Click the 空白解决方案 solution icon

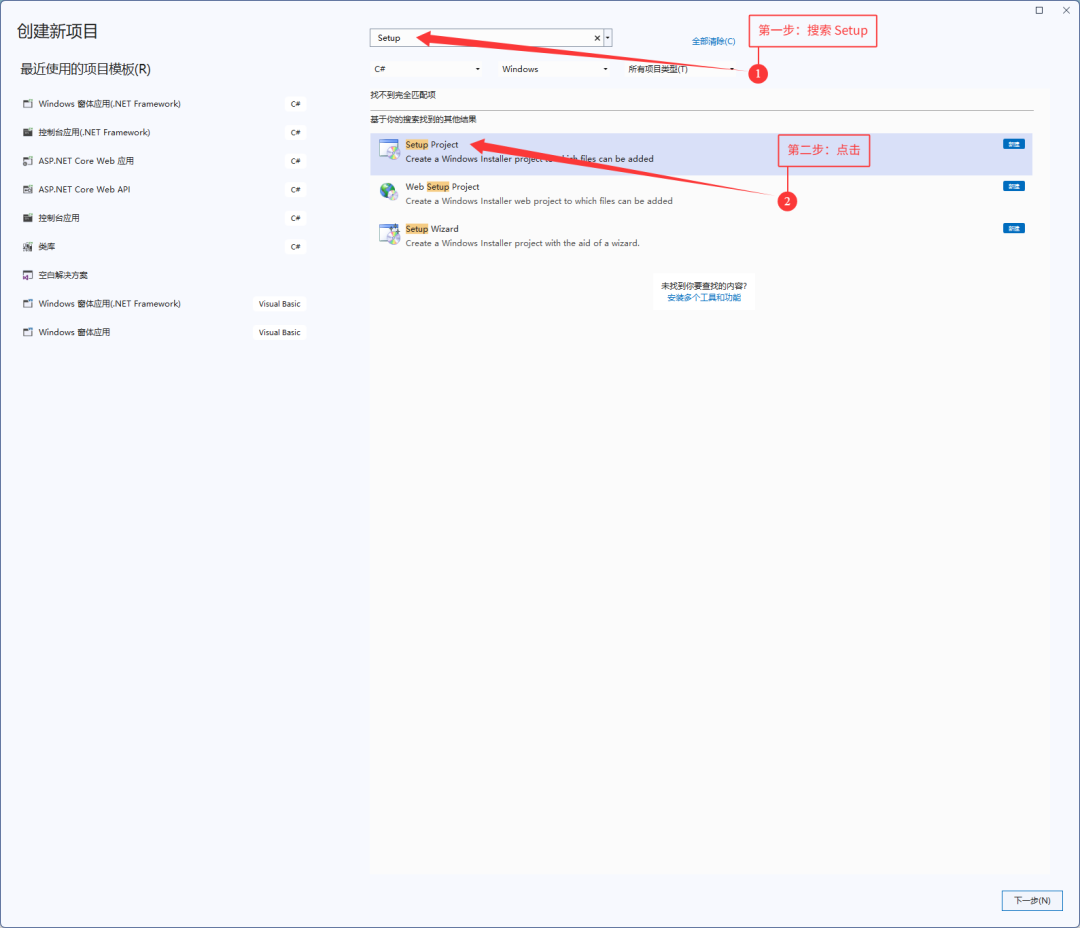click(x=28, y=275)
